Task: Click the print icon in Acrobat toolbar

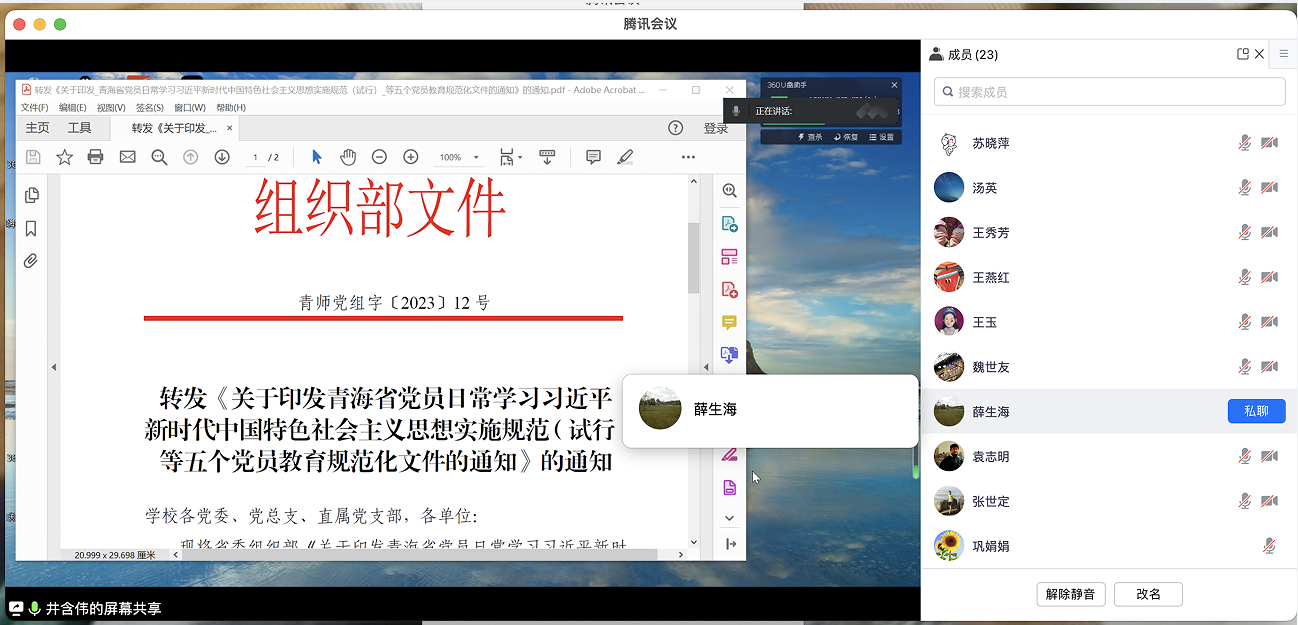Action: [96, 157]
